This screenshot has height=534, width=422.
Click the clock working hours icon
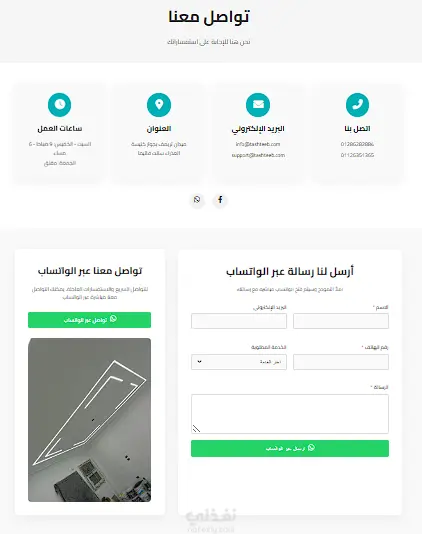tap(60, 105)
